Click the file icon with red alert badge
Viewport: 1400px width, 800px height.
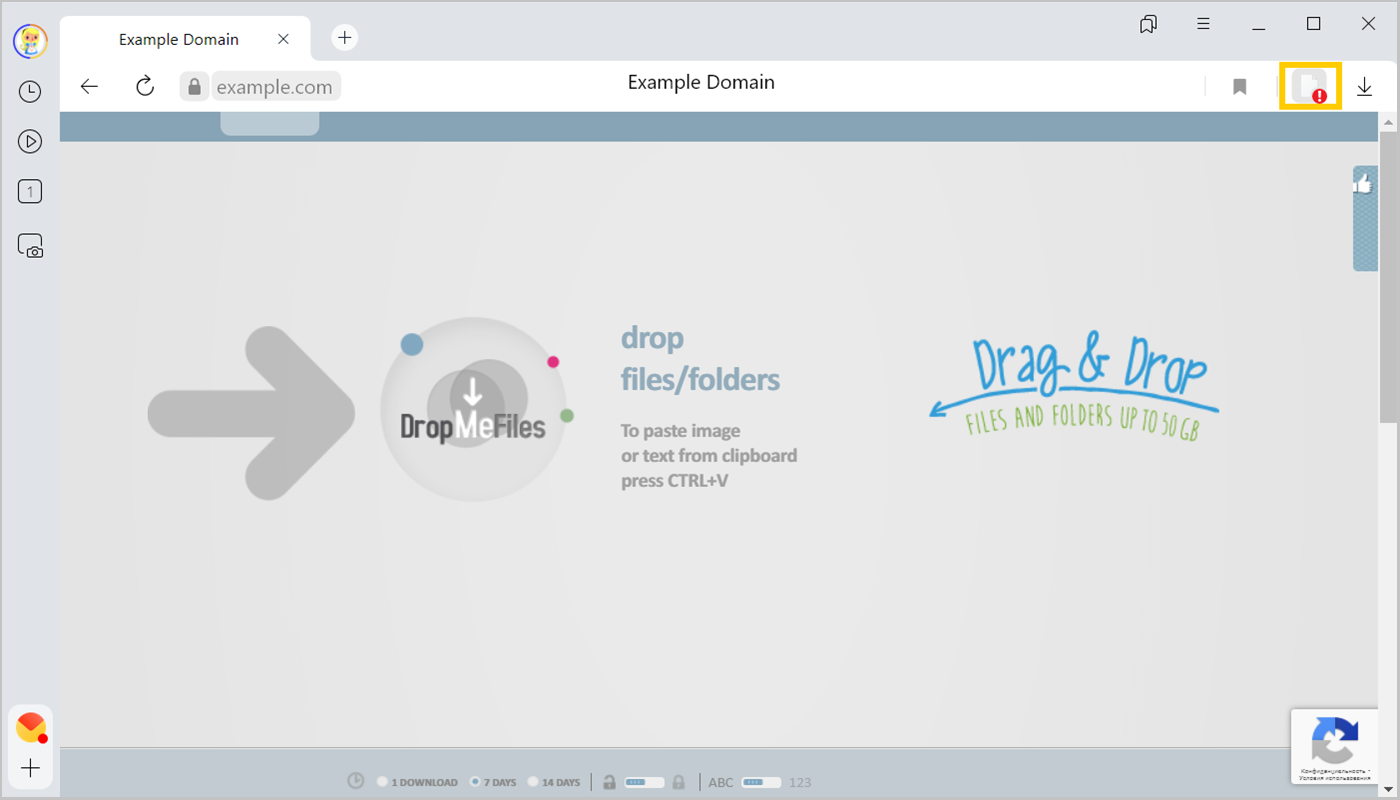click(1310, 87)
